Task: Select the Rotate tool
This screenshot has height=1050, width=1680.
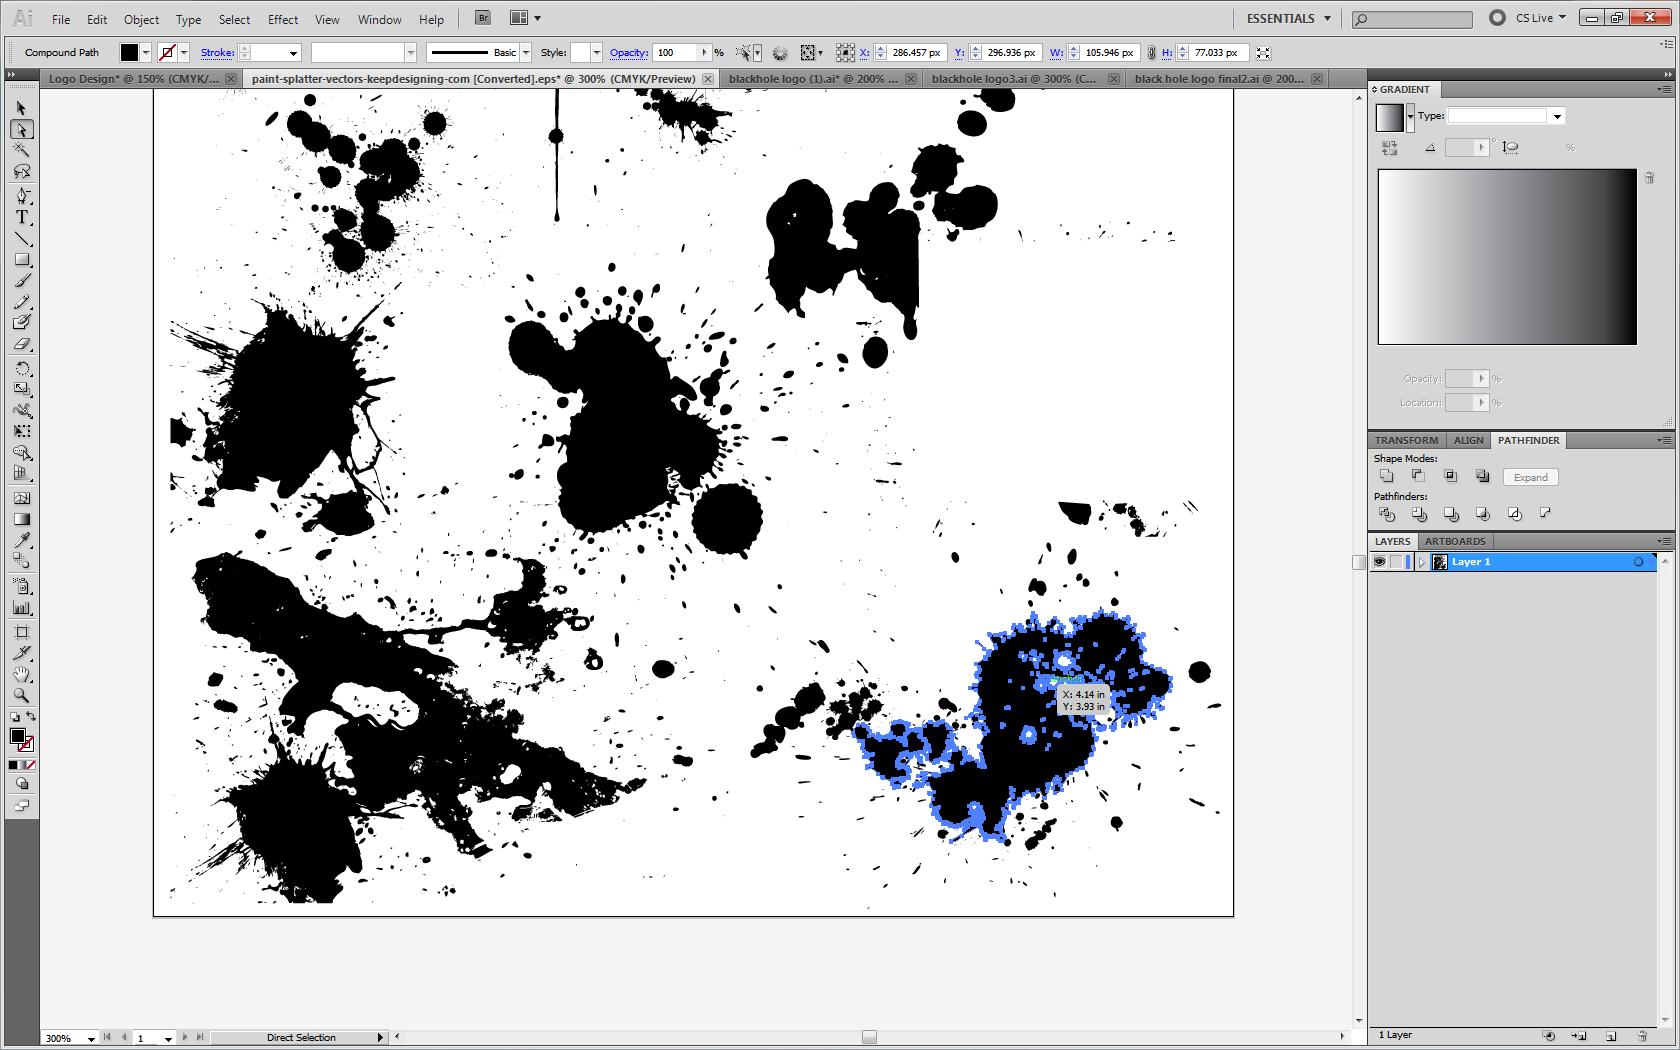Action: 22,369
